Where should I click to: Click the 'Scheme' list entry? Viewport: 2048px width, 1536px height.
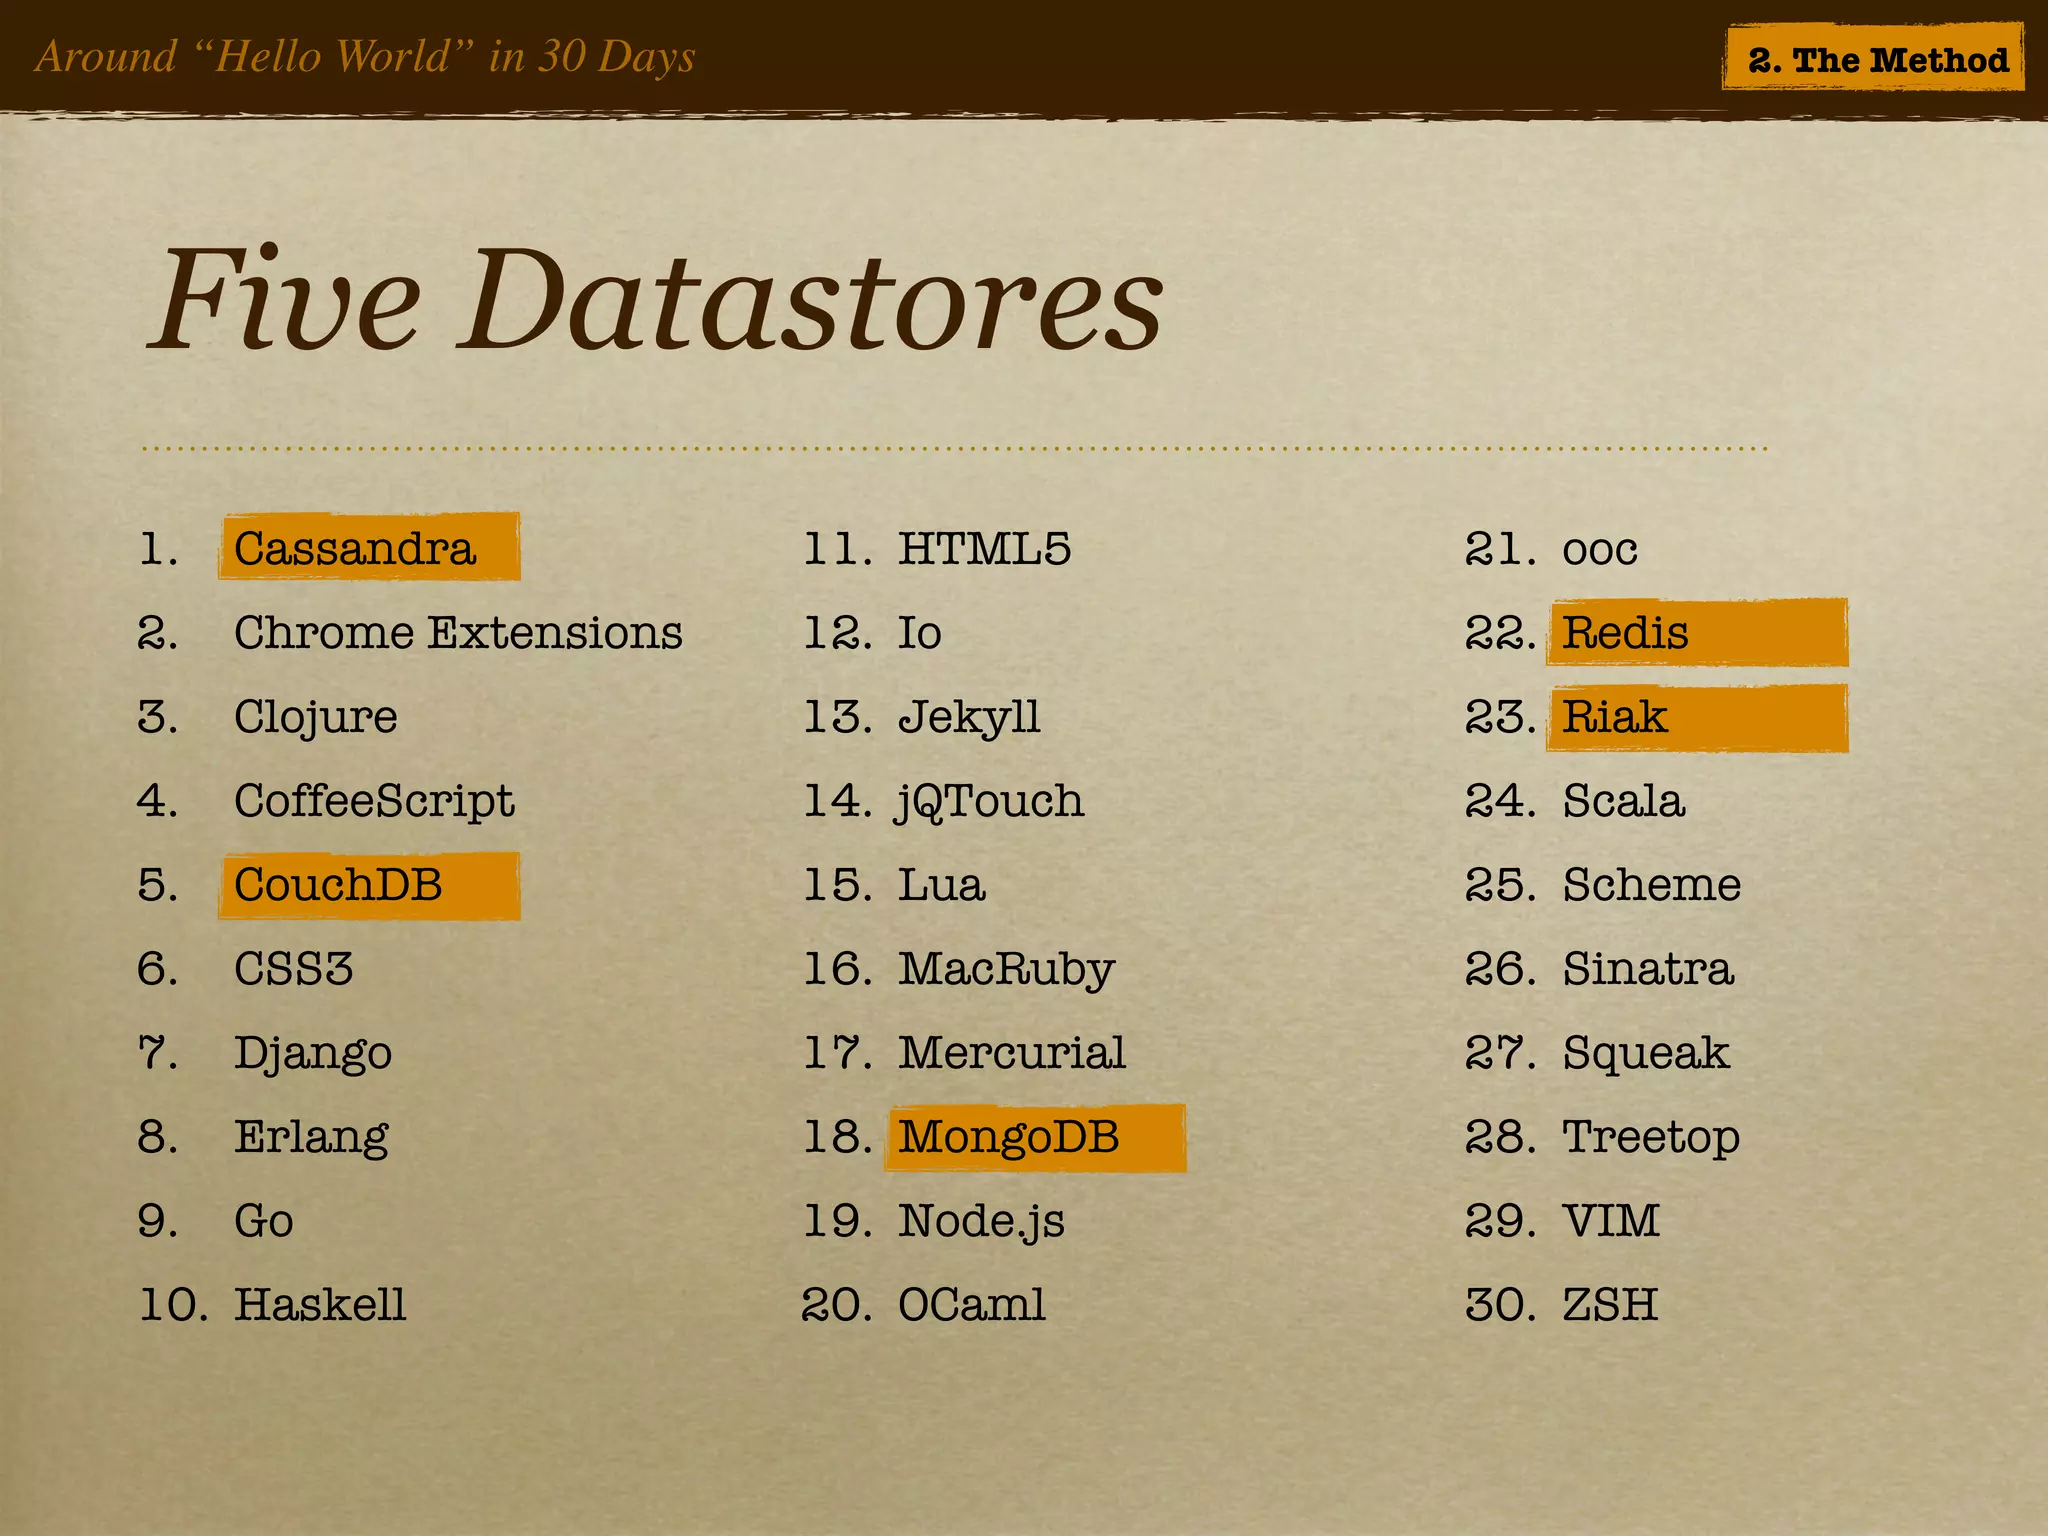tap(1652, 885)
